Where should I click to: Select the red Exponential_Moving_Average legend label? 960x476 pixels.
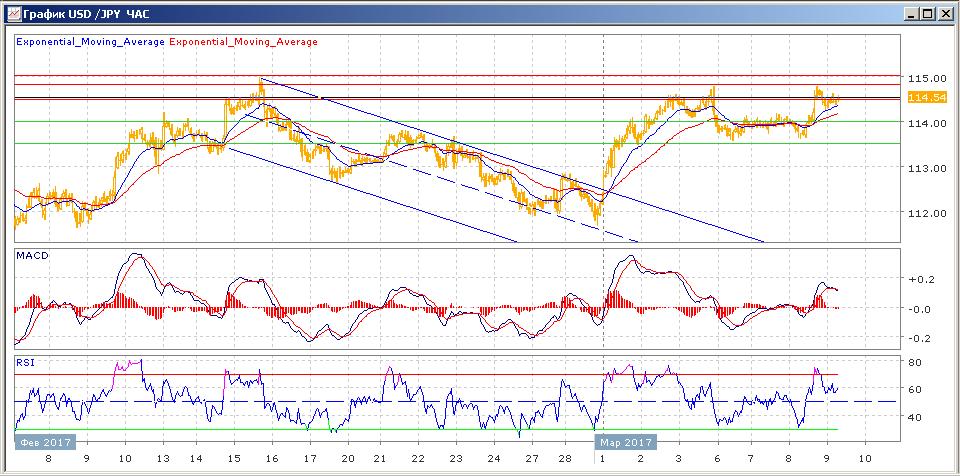(x=244, y=42)
